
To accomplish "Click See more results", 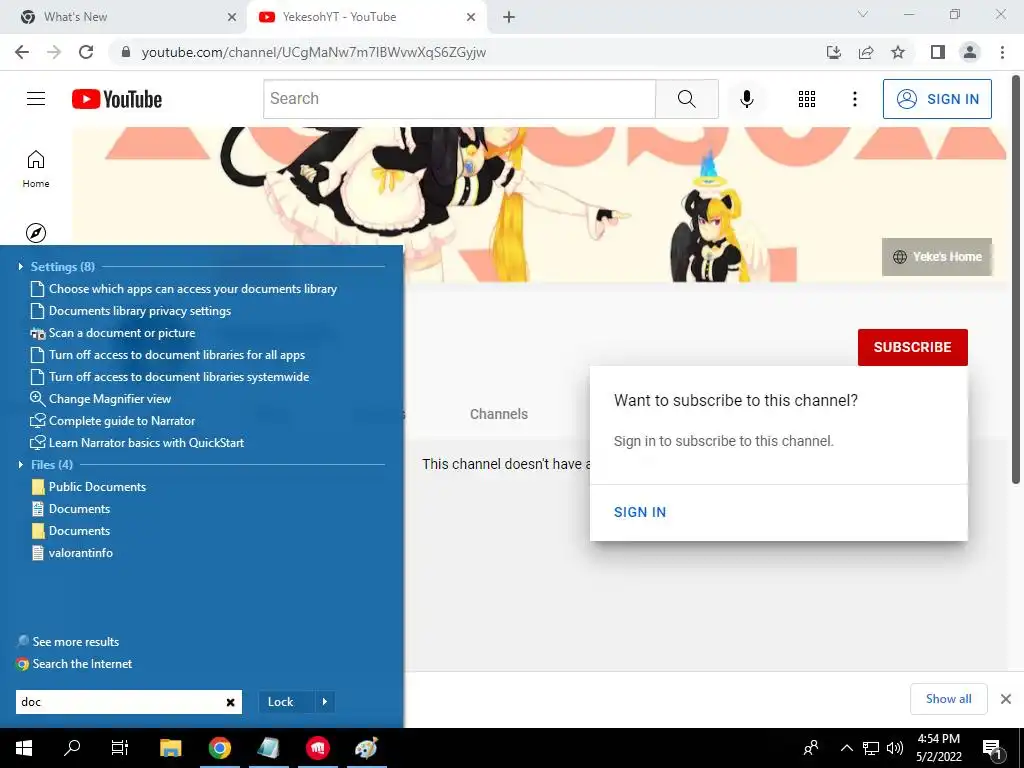I will 76,641.
